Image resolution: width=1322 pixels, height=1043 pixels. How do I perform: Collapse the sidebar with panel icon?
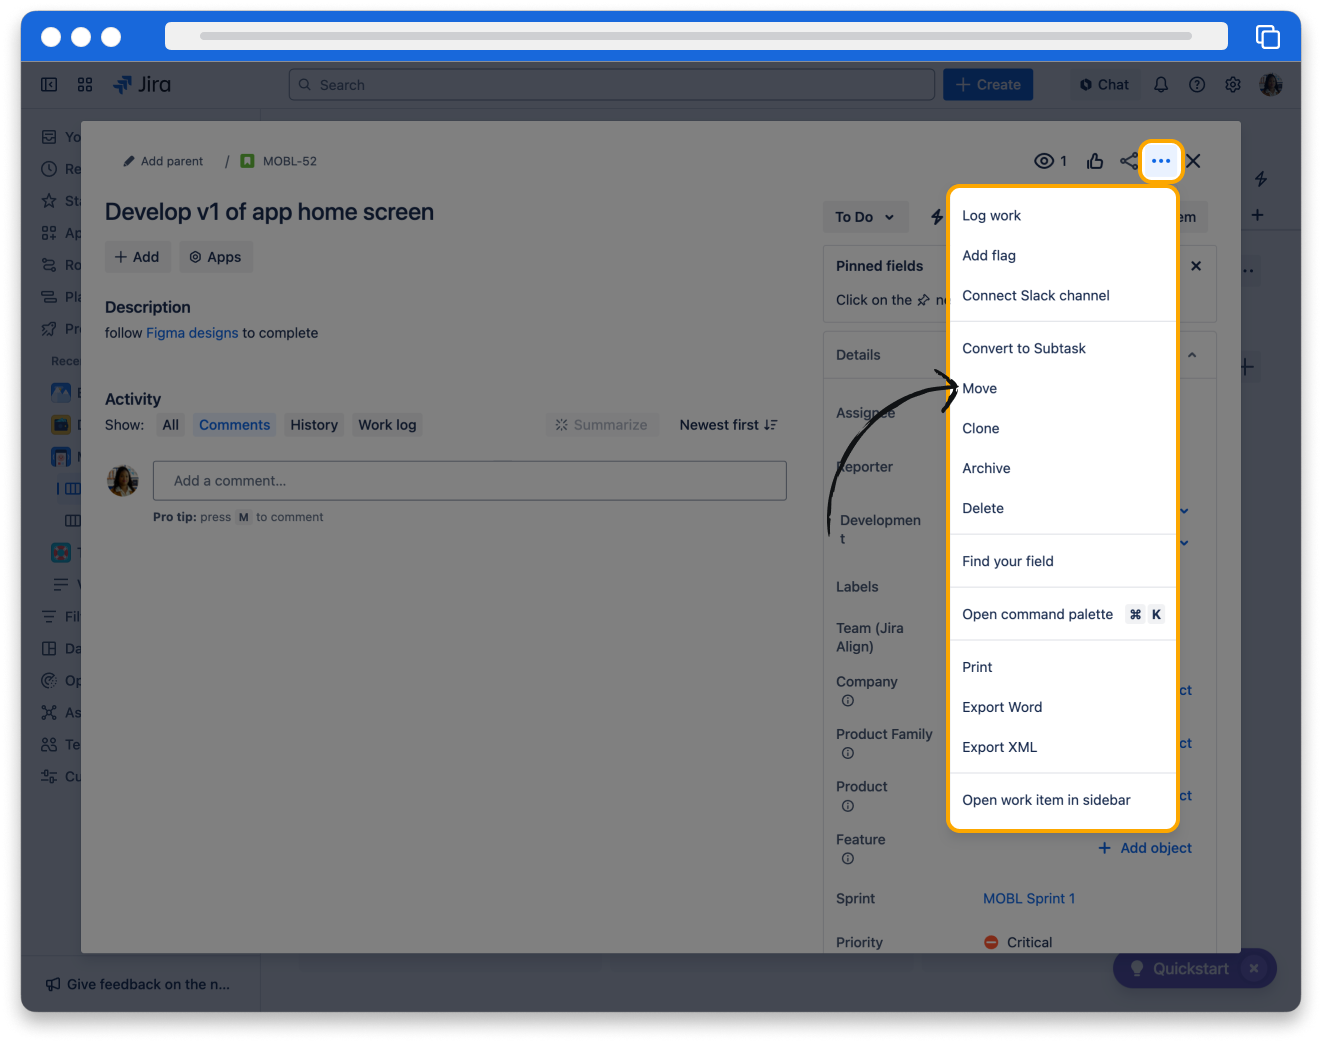[49, 85]
